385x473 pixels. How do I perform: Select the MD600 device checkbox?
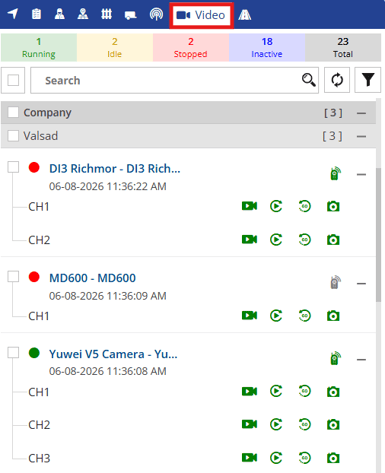tap(13, 276)
